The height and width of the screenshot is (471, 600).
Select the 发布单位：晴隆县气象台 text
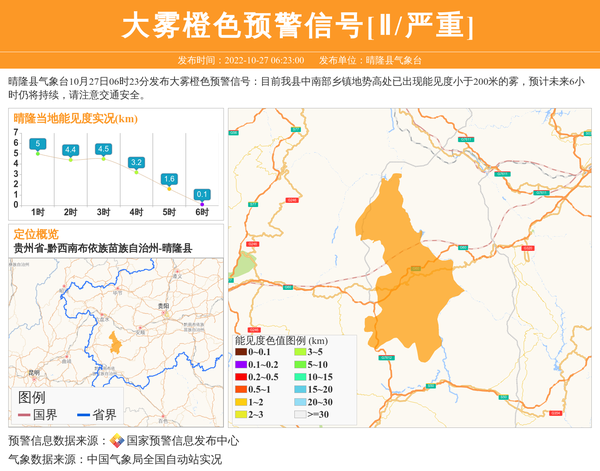coord(370,60)
